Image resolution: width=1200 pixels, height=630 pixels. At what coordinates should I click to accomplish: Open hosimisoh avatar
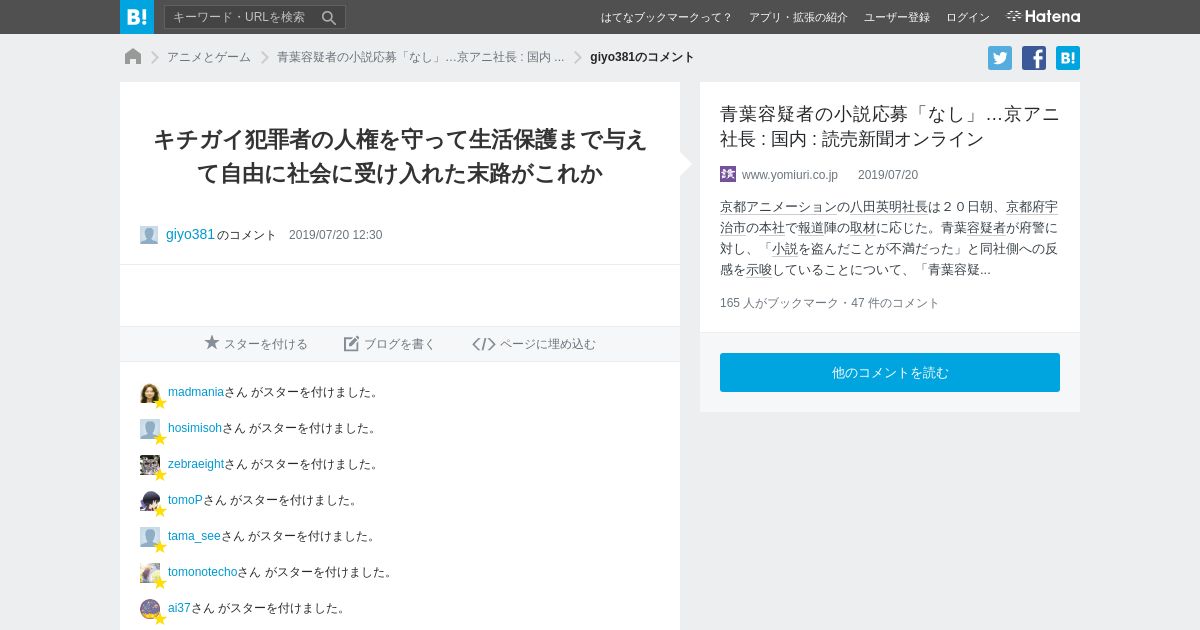[150, 429]
